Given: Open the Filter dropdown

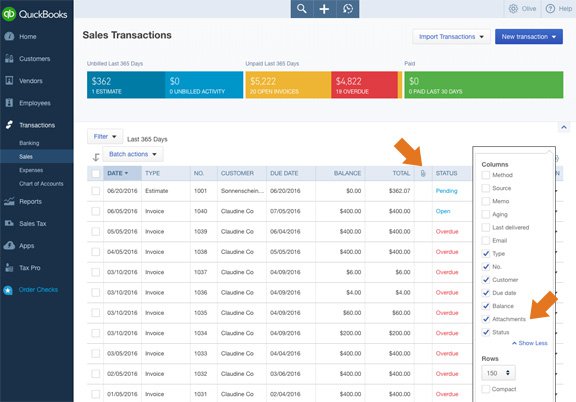Looking at the screenshot, I should point(105,136).
